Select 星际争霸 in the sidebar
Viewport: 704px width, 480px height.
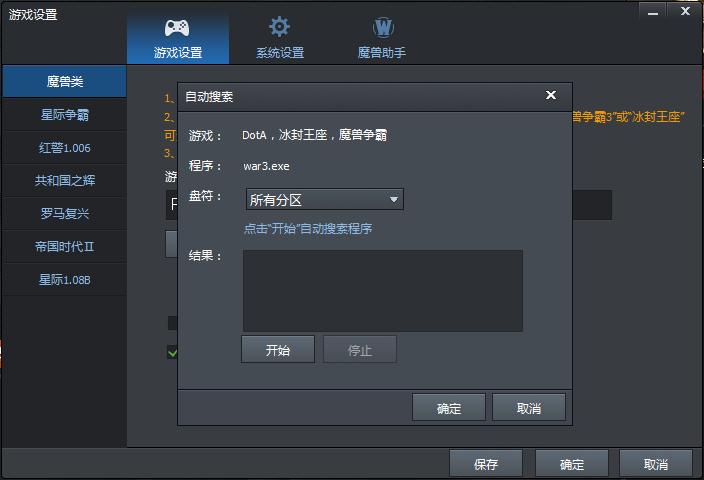[x=65, y=114]
